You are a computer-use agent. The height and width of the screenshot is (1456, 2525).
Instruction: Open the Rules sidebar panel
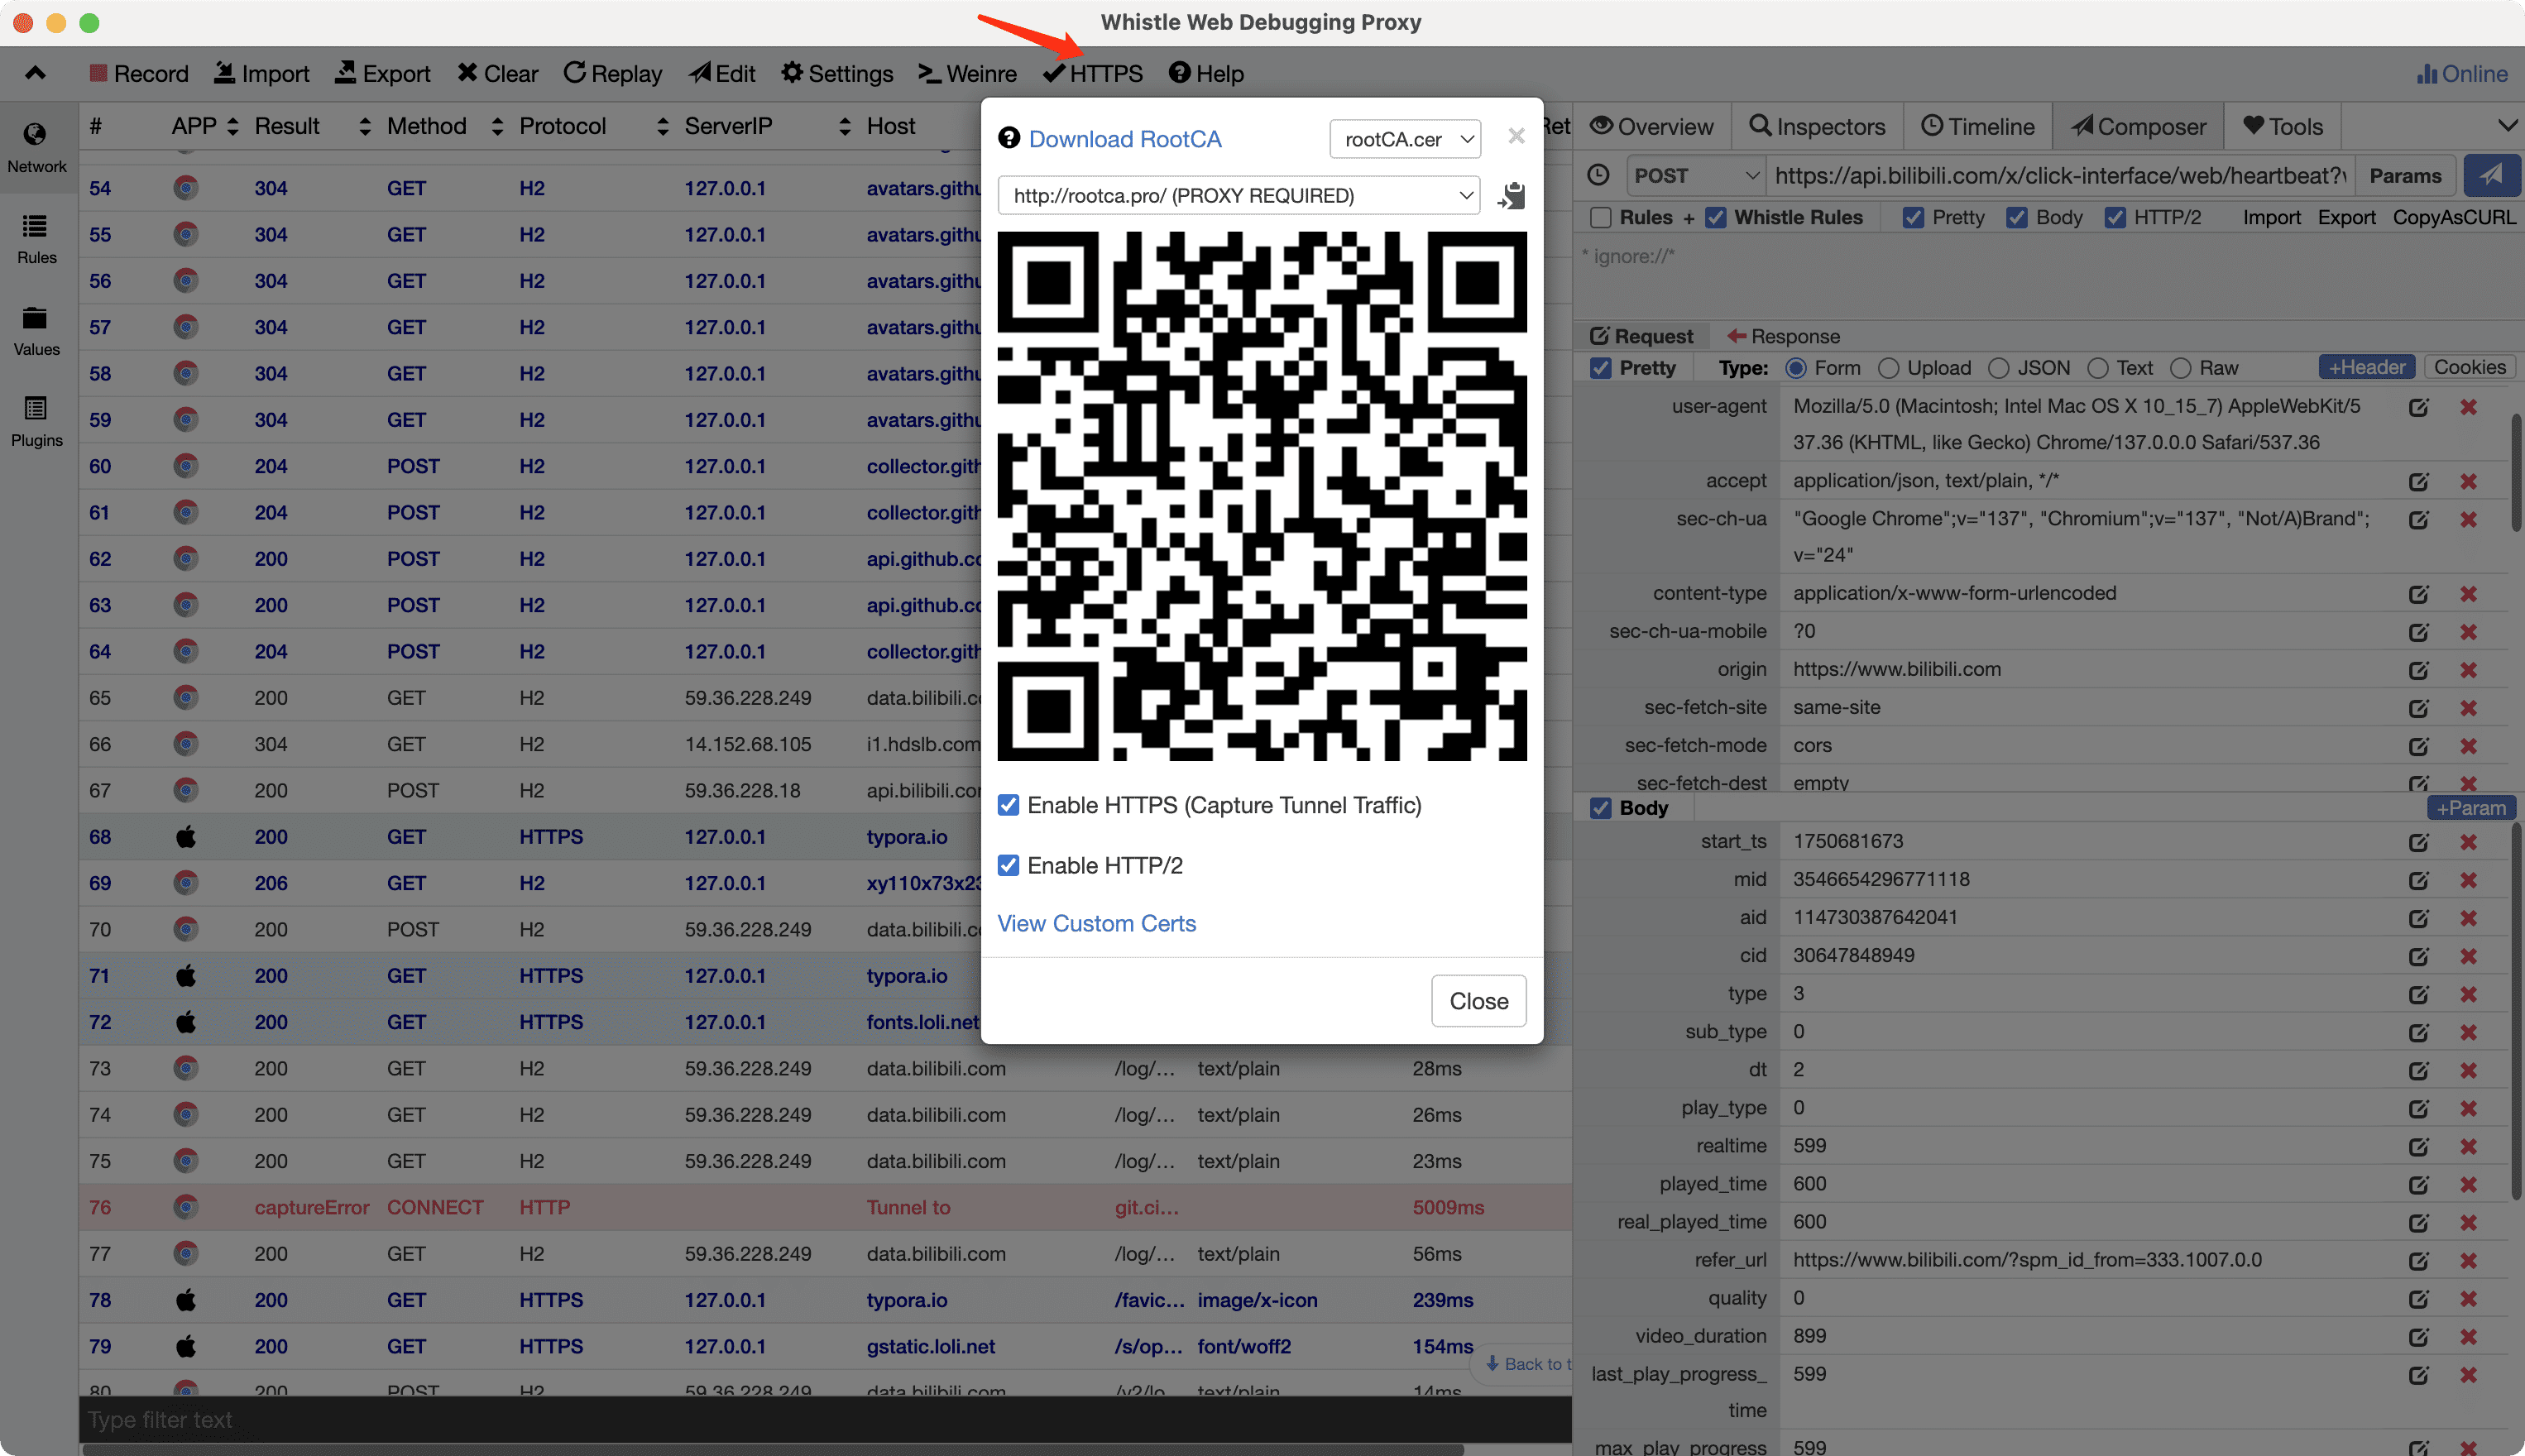click(37, 239)
